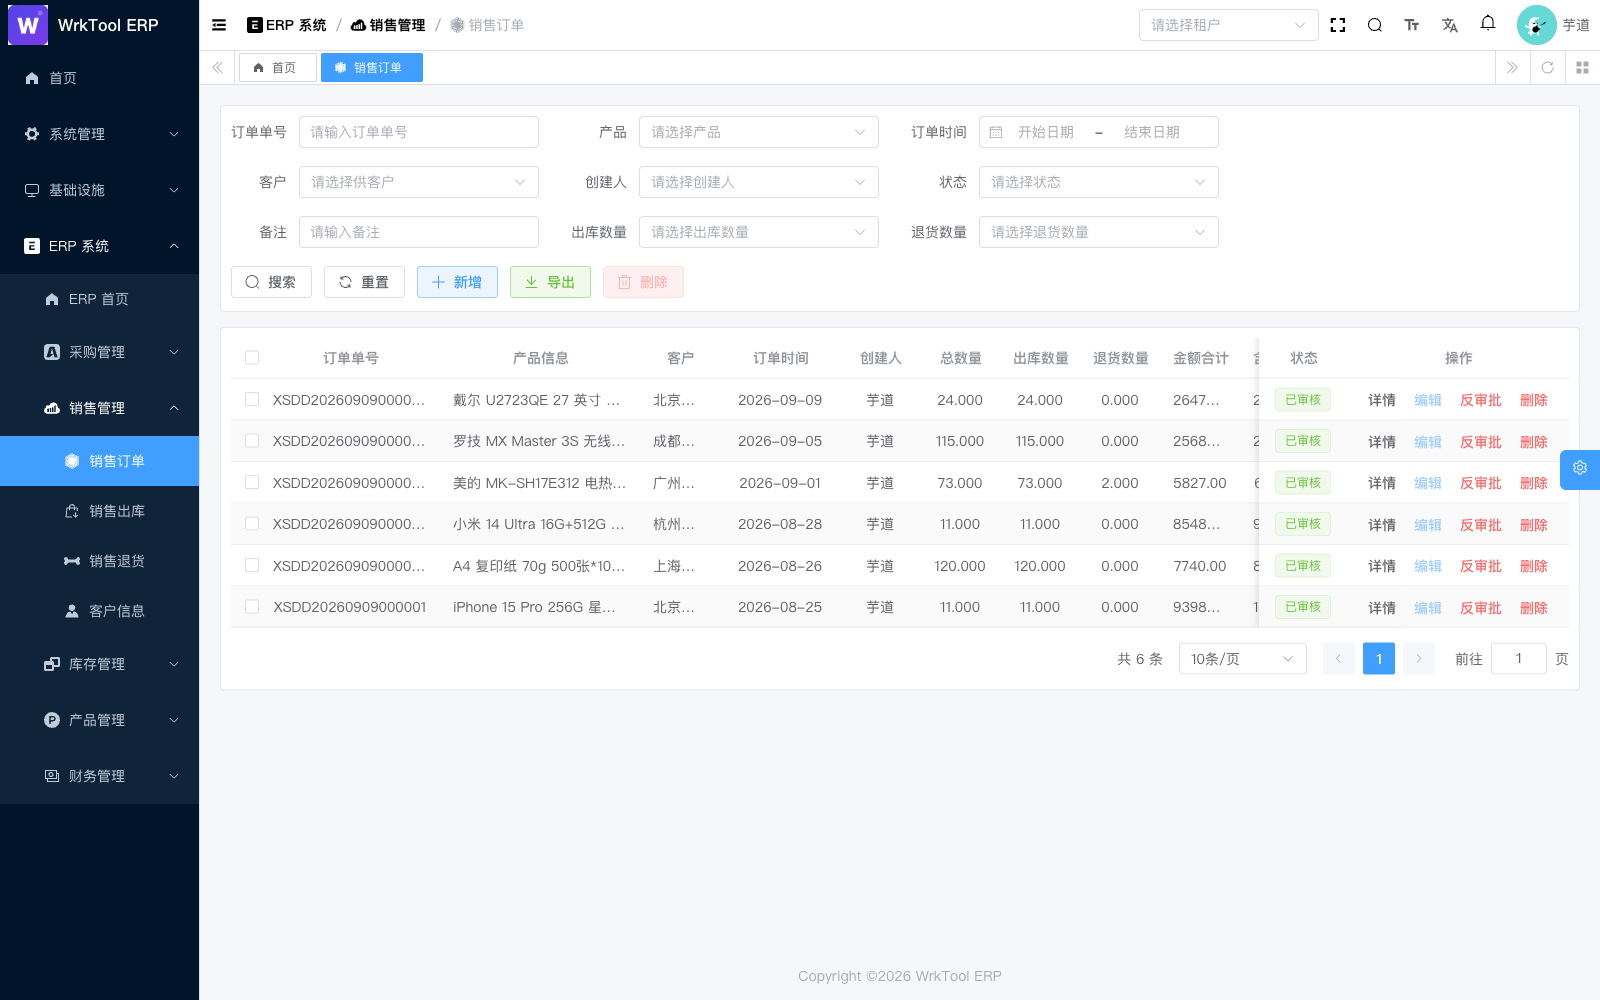Open 请选择租户 tenant dropdown
Viewport: 1600px width, 1000px height.
pos(1229,25)
